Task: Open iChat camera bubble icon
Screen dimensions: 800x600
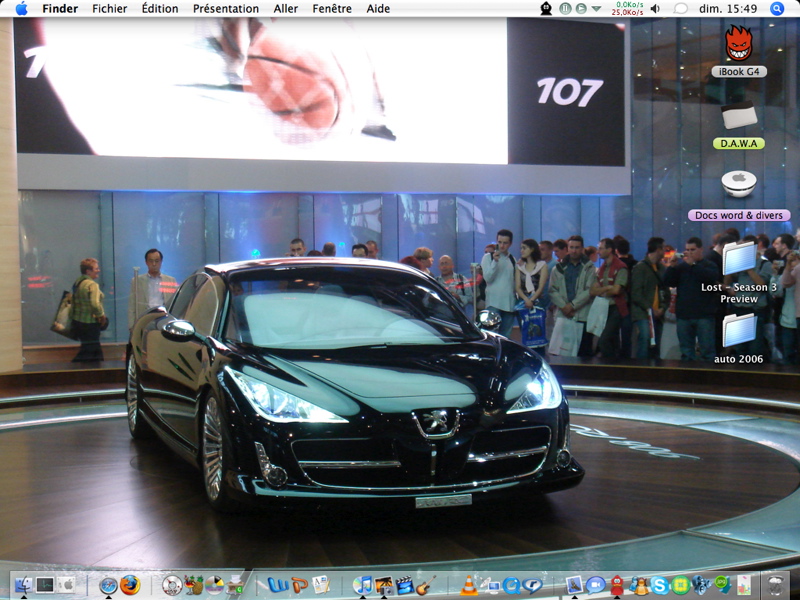Action: click(x=595, y=585)
